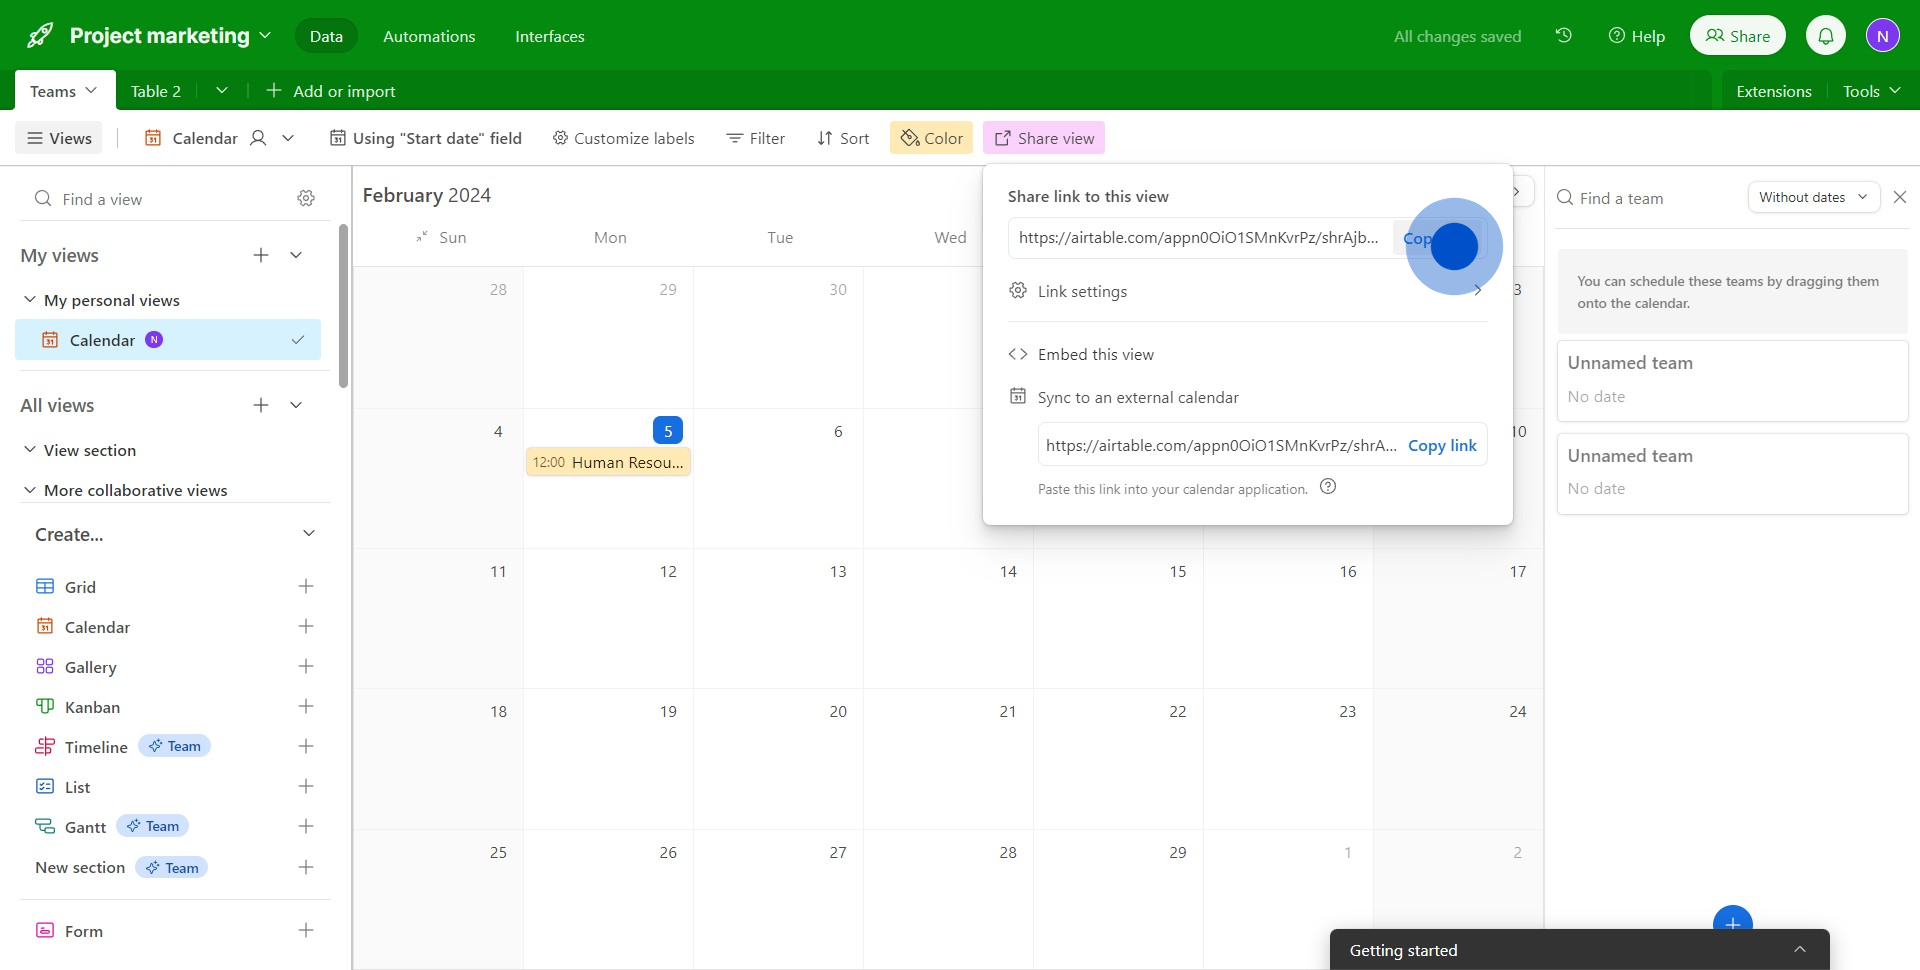
Task: Add a new Gantt view plus icon
Action: pyautogui.click(x=306, y=826)
